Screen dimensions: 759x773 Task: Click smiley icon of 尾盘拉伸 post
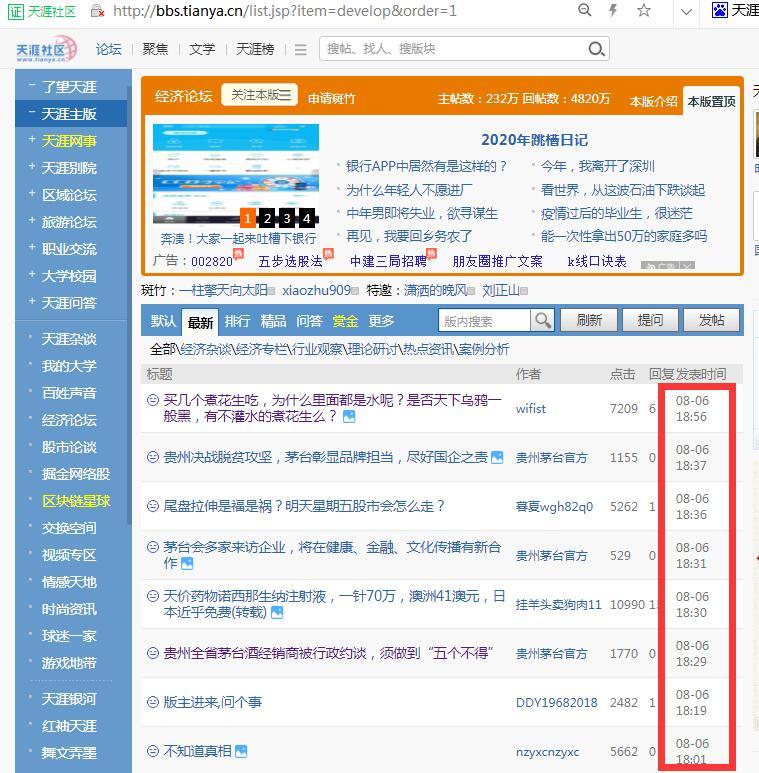153,506
